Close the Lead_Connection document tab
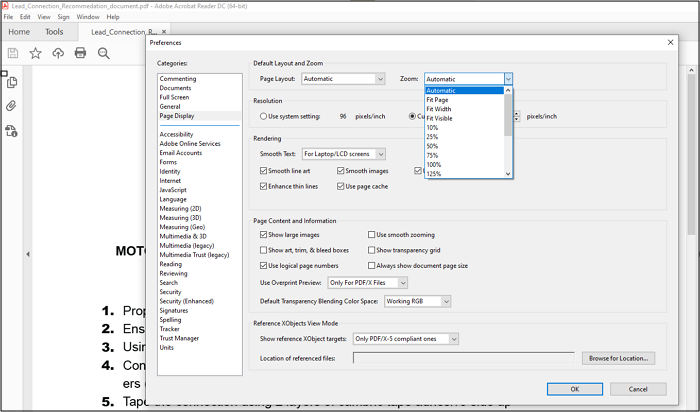 (x=164, y=32)
